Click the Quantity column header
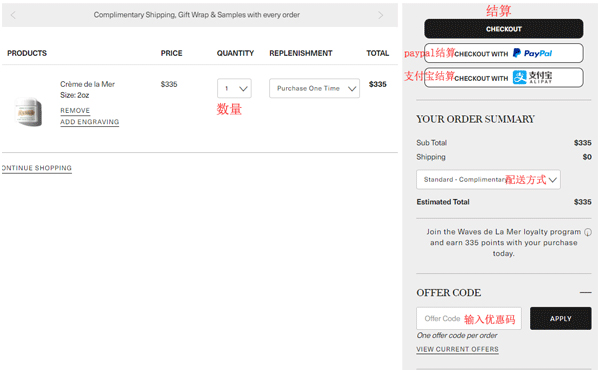 pyautogui.click(x=235, y=53)
